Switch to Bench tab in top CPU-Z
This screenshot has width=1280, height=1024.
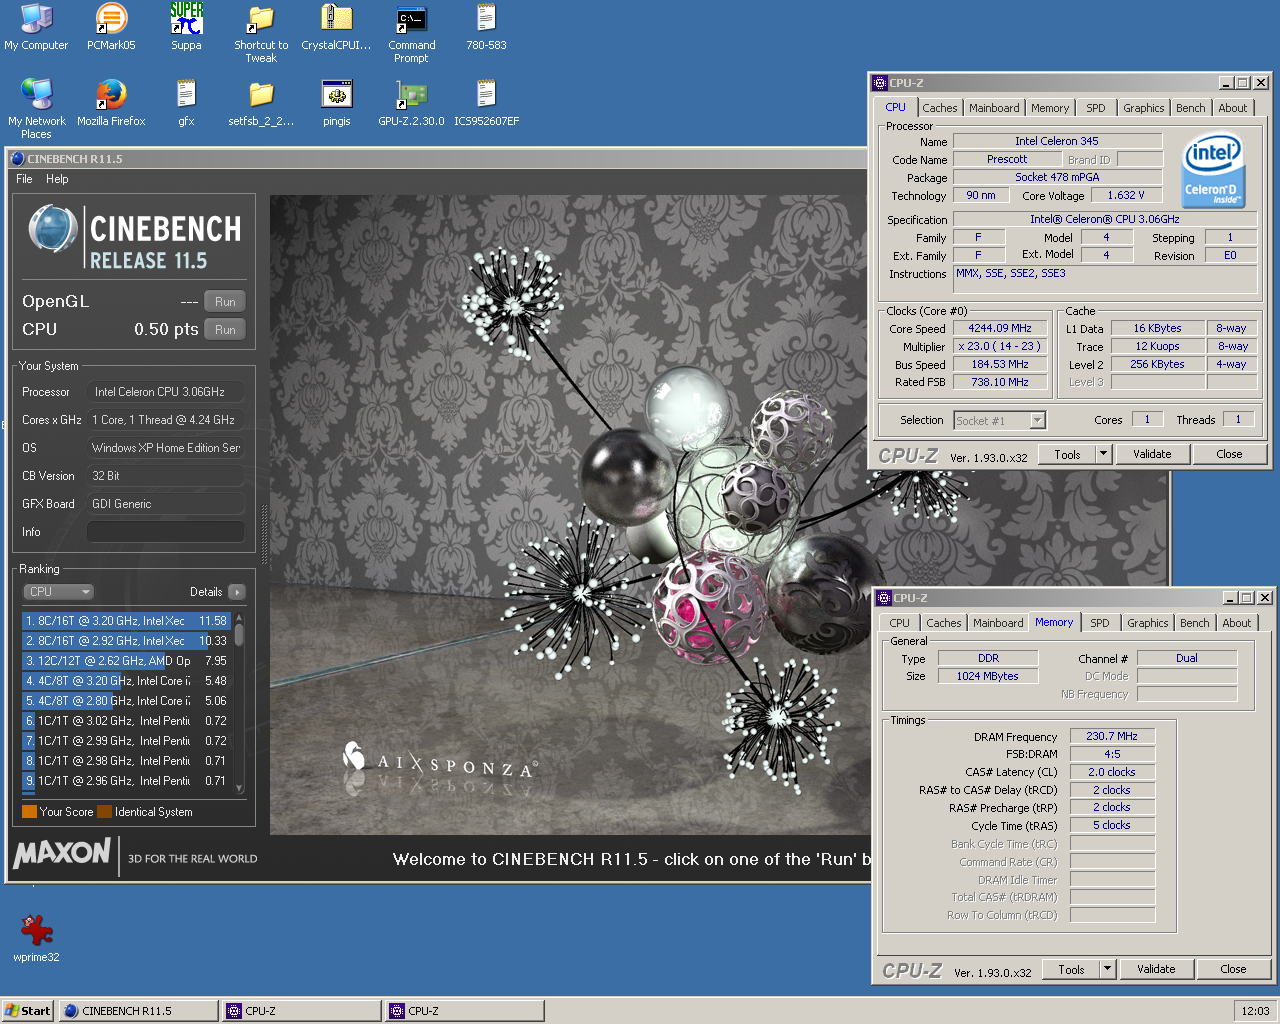[1190, 108]
